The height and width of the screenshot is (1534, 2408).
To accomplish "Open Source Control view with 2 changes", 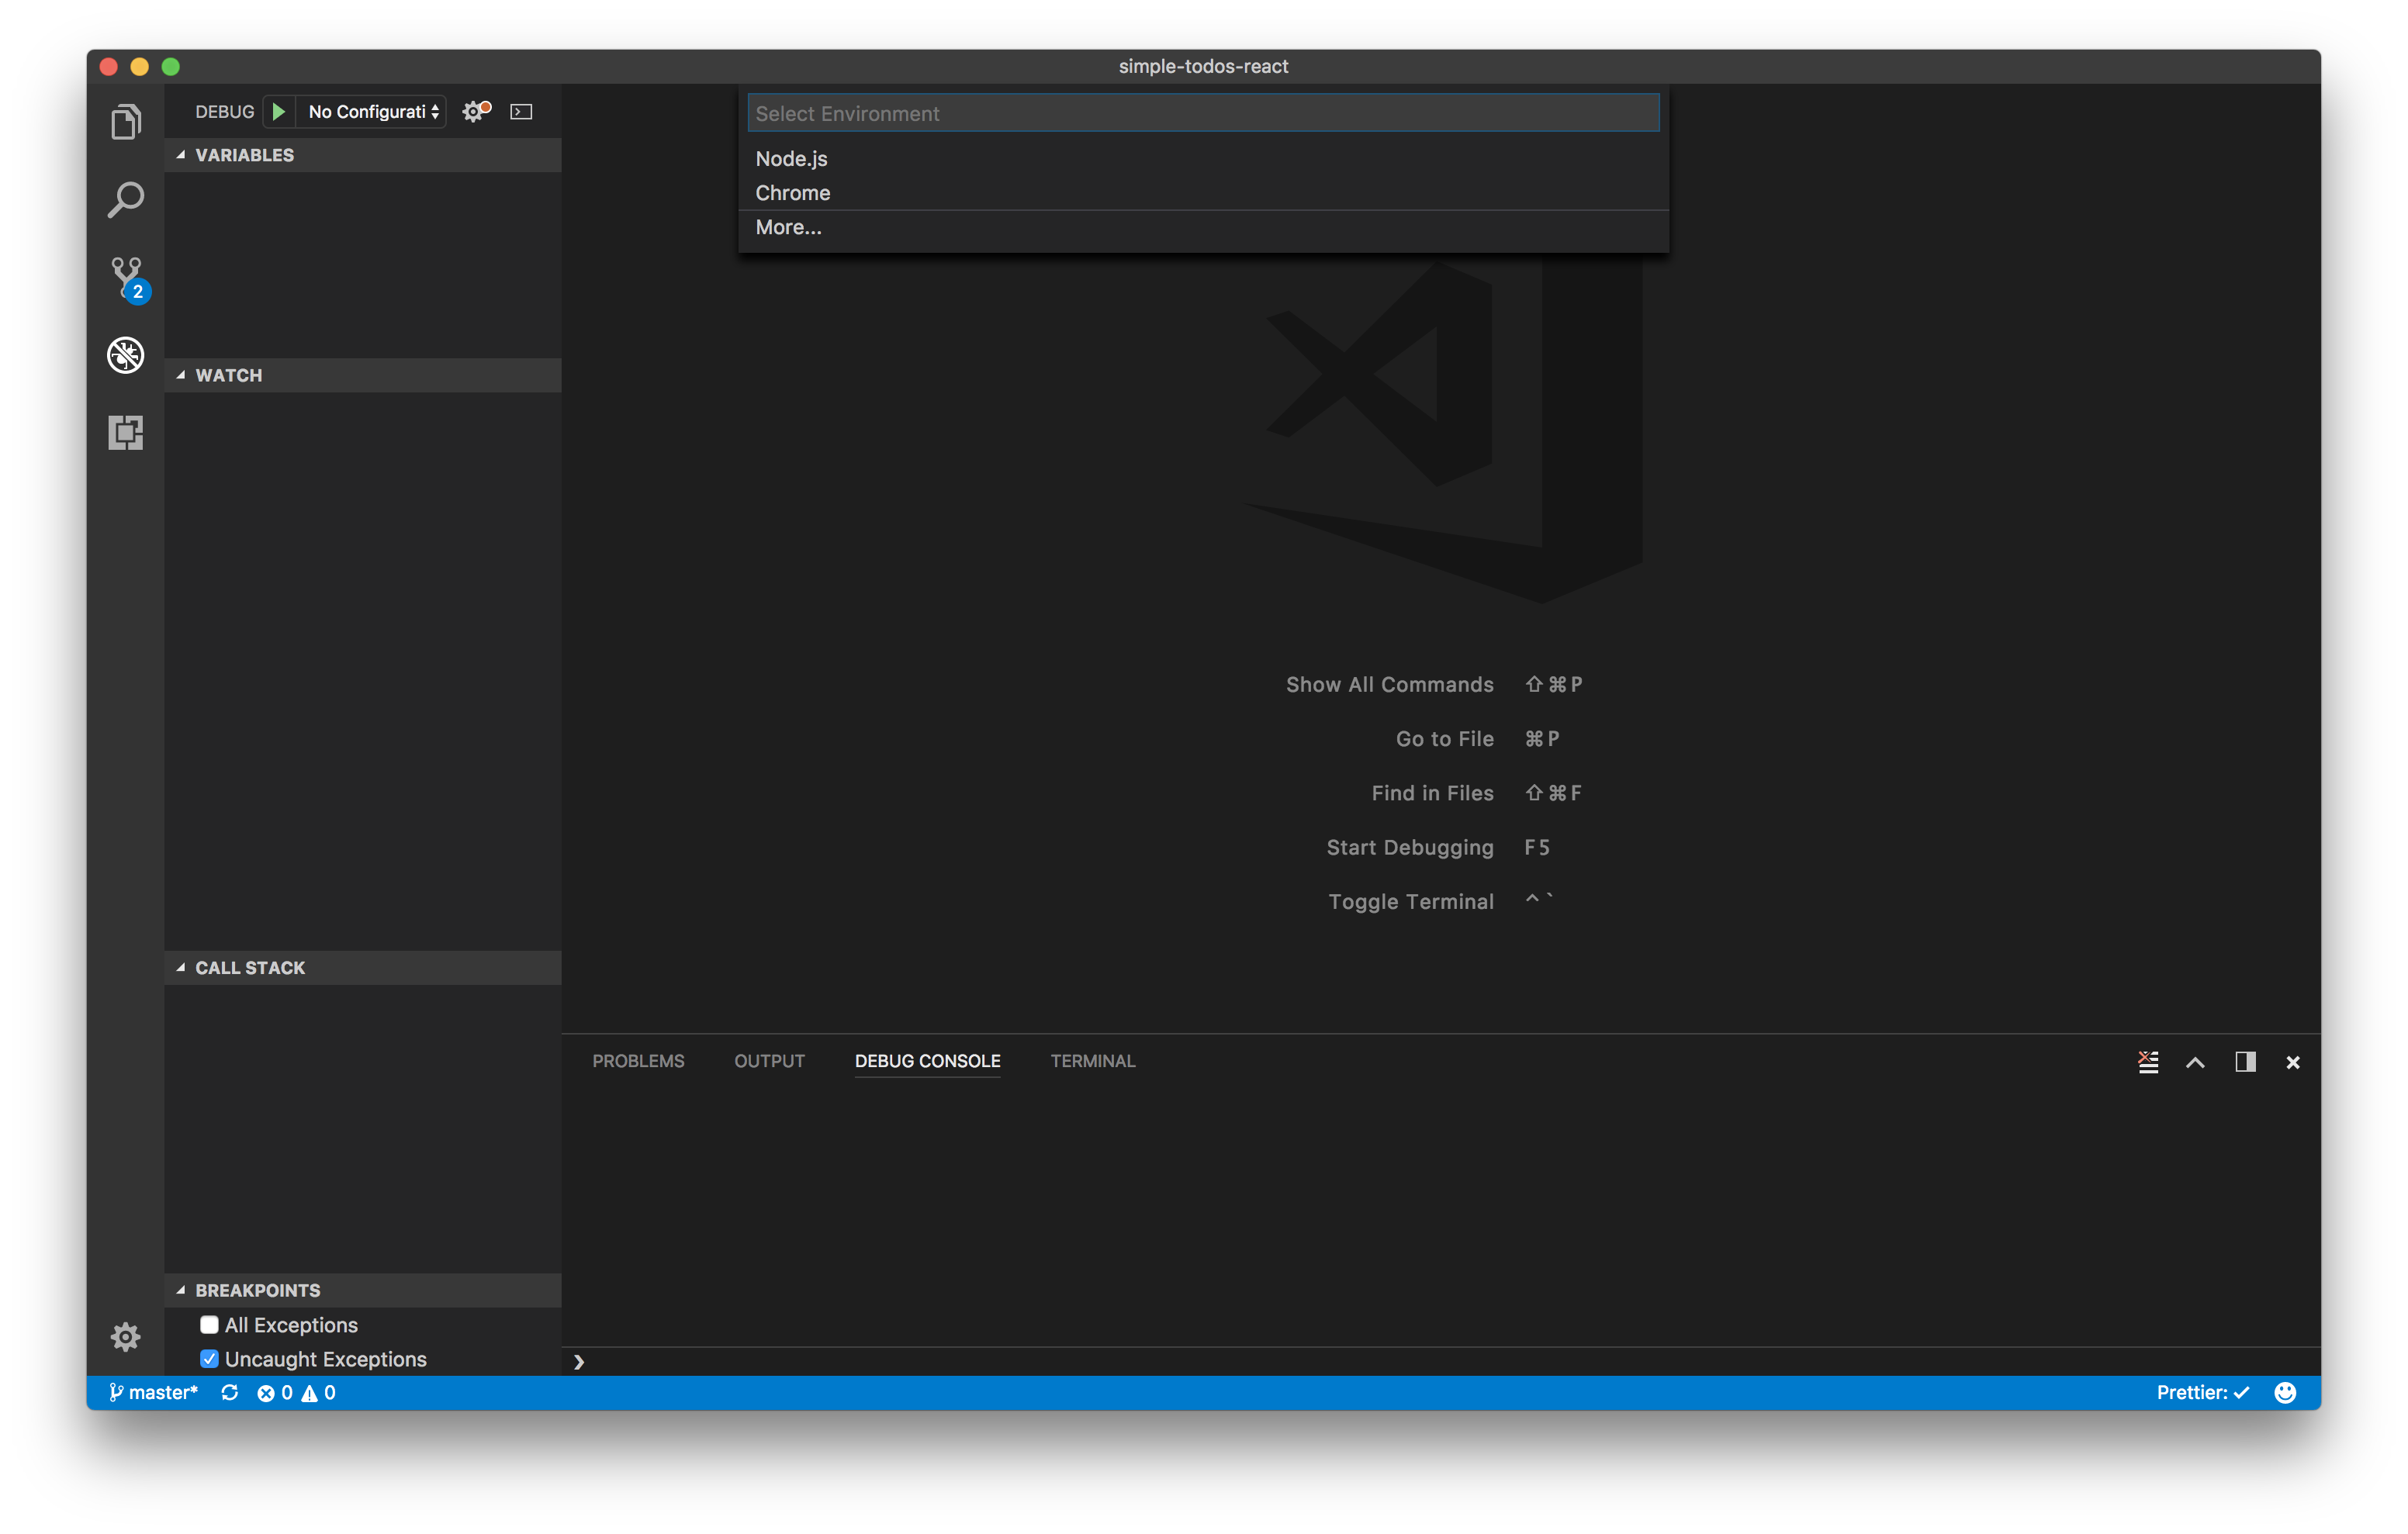I will (128, 279).
